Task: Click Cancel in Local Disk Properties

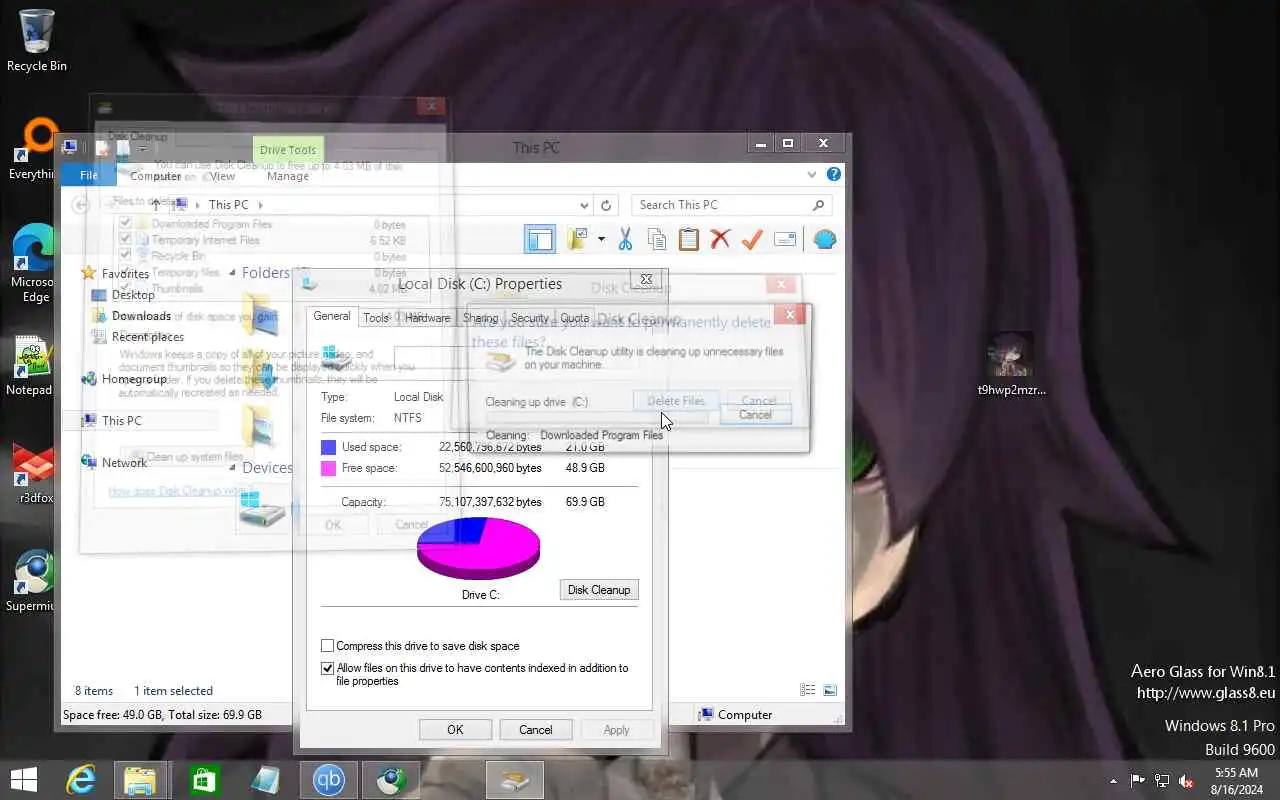Action: [535, 730]
